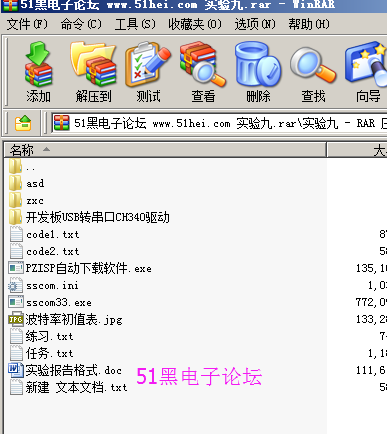Click the archive path address field
This screenshot has width=387, height=434.
pyautogui.click(x=219, y=123)
